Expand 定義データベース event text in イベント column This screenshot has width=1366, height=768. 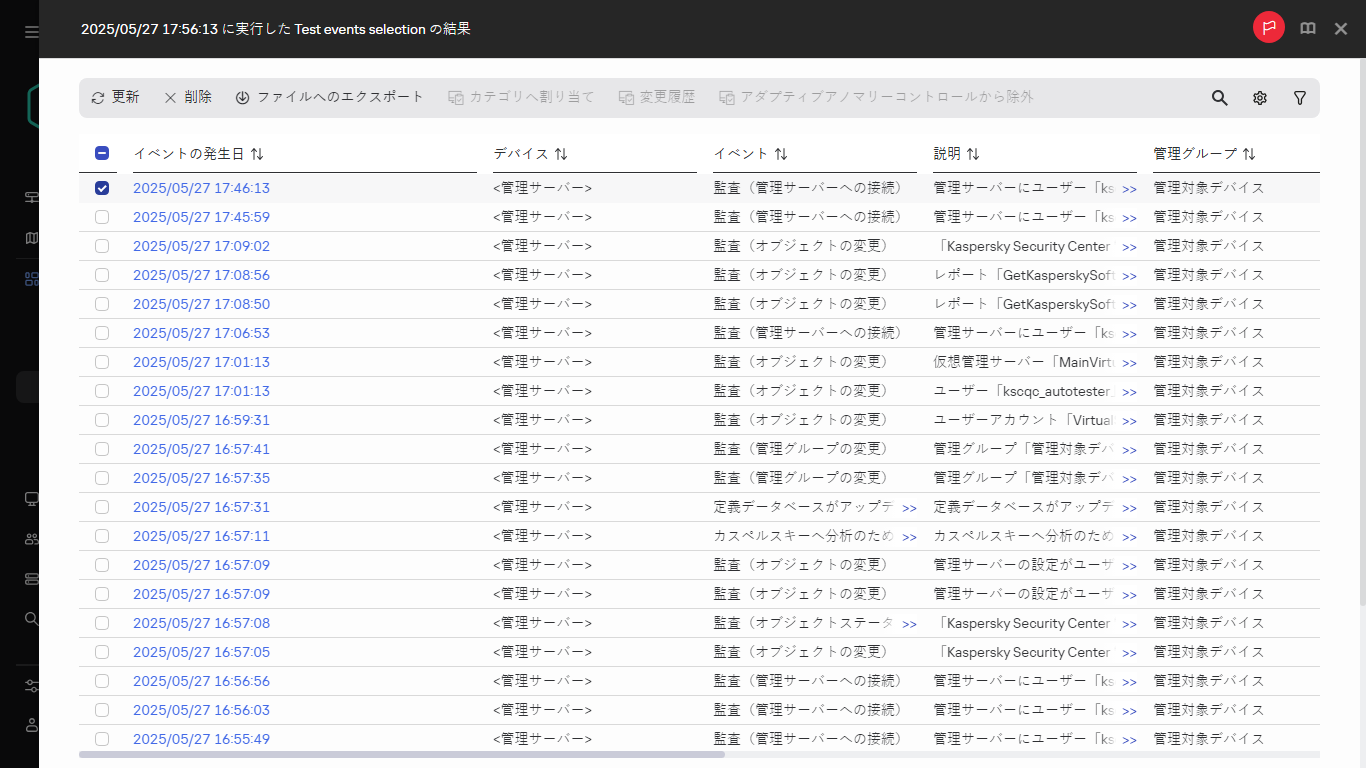pyautogui.click(x=909, y=508)
